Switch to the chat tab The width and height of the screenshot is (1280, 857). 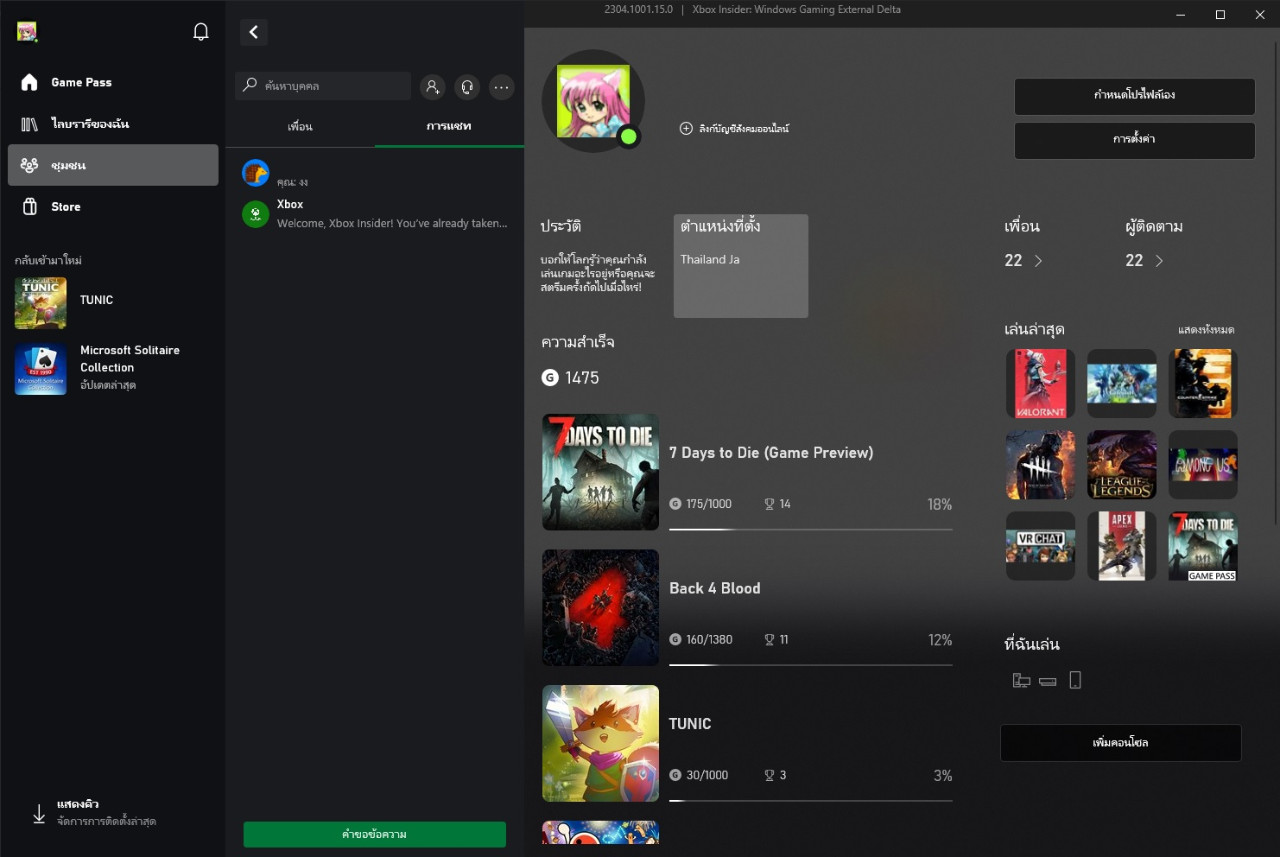449,127
